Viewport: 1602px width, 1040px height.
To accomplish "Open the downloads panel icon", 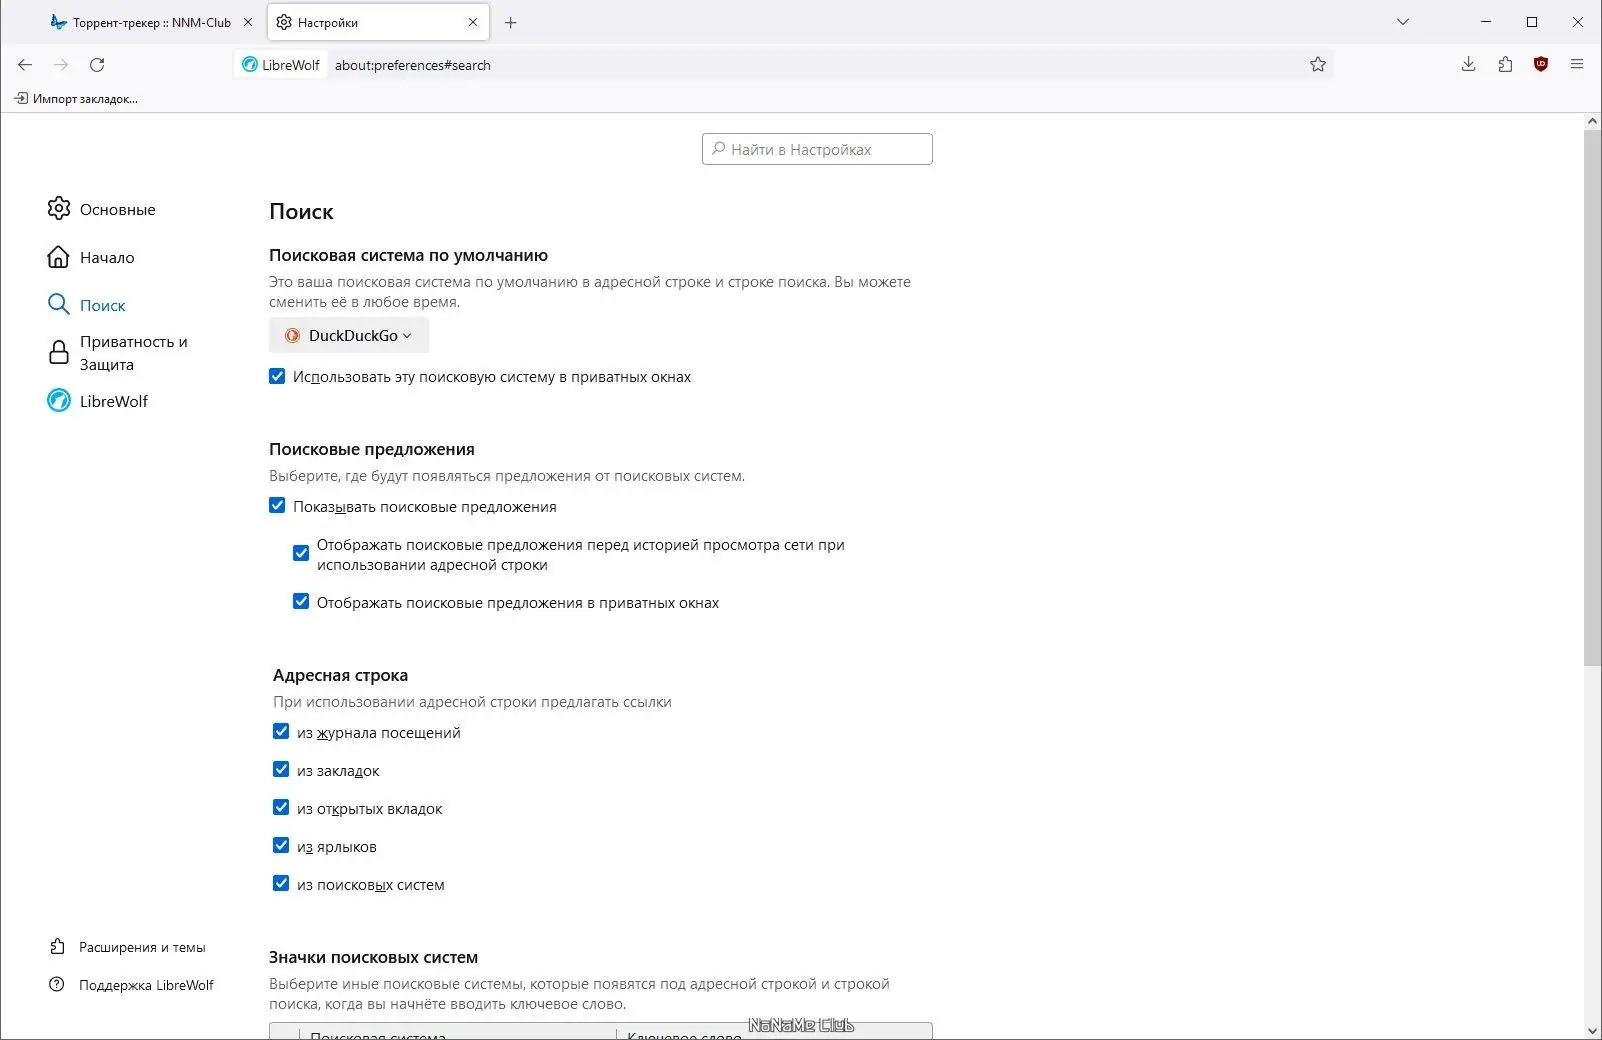I will pos(1468,65).
